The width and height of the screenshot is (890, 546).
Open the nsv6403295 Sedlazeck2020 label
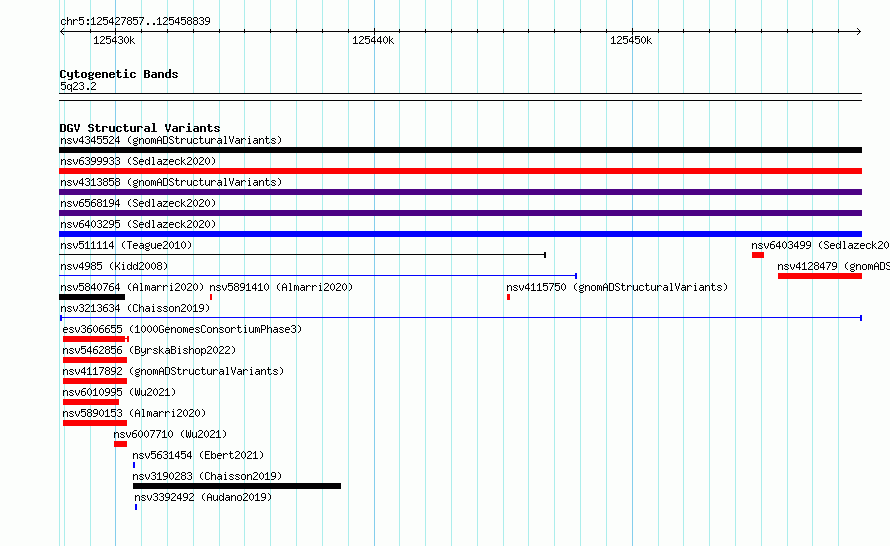pos(138,224)
